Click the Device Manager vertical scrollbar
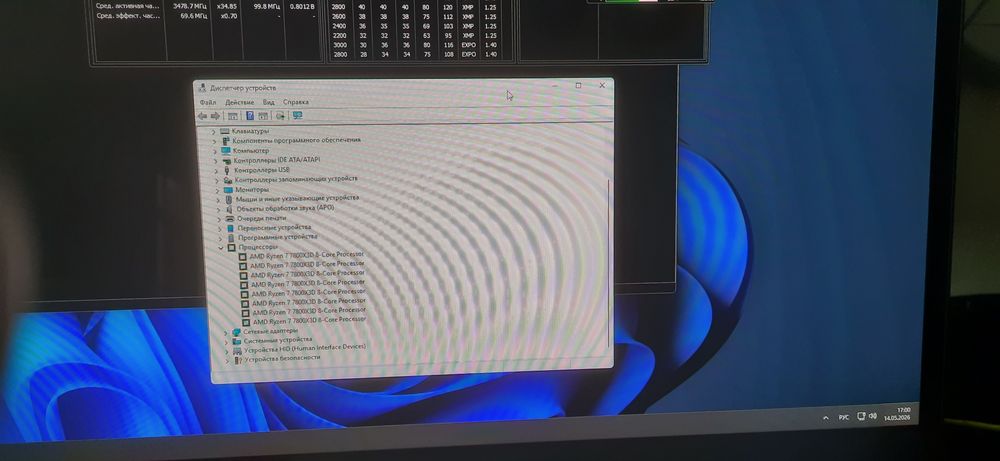Viewport: 1000px width, 461px height. click(x=609, y=265)
